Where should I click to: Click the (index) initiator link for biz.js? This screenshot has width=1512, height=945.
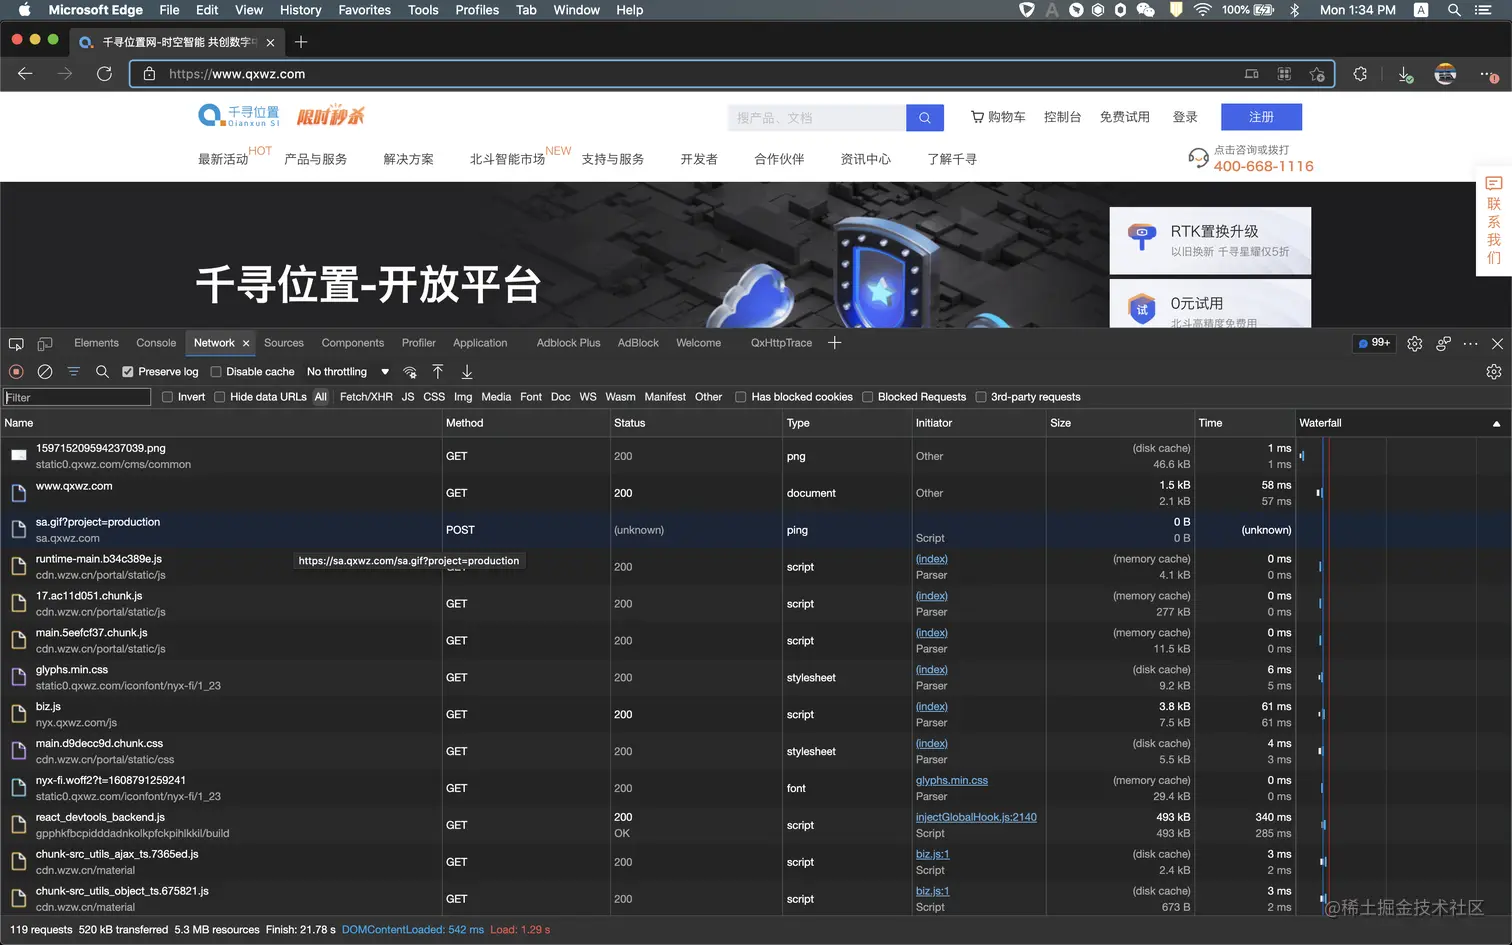[x=931, y=707]
